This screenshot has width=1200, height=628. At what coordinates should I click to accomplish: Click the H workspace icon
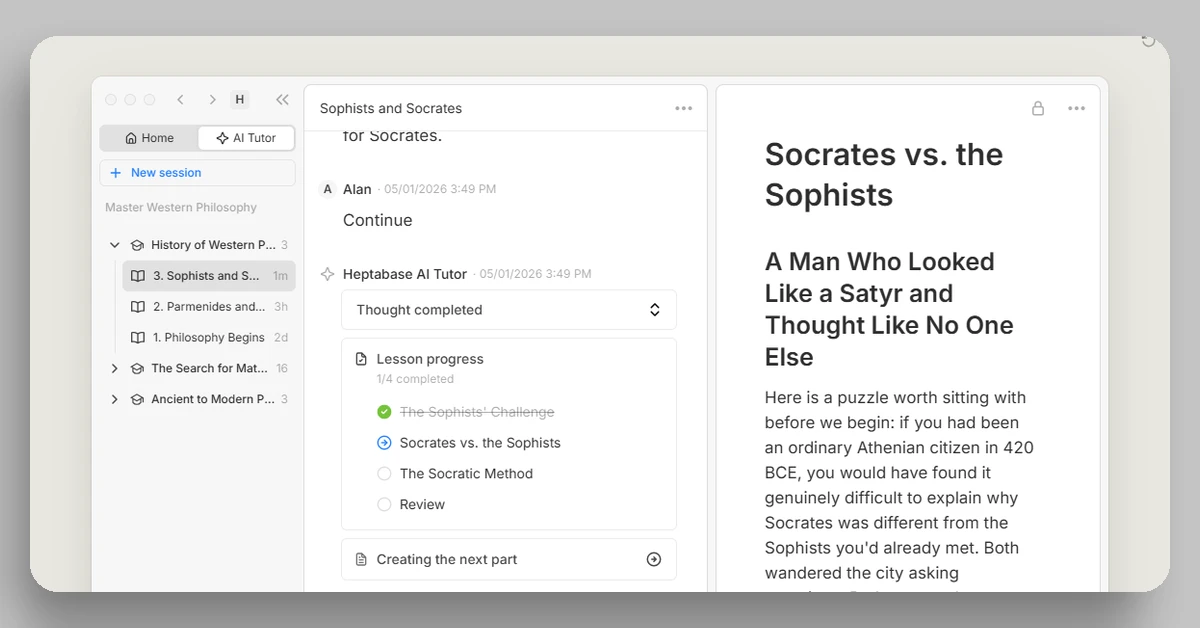[240, 100]
